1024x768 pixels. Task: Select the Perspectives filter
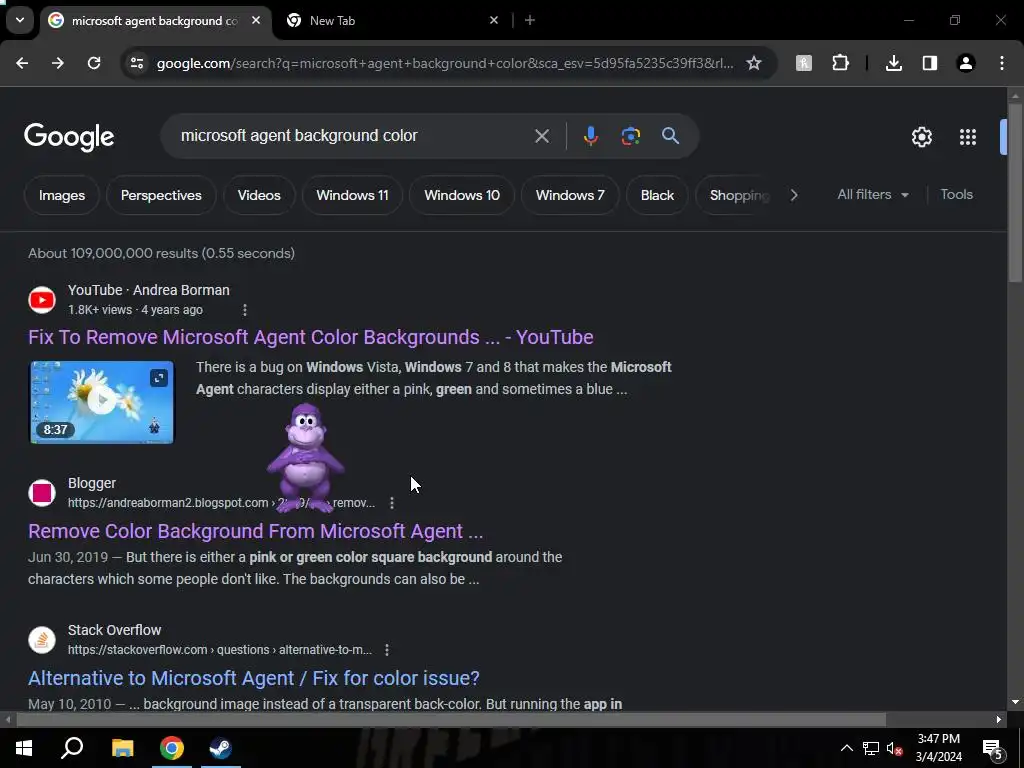pos(161,195)
